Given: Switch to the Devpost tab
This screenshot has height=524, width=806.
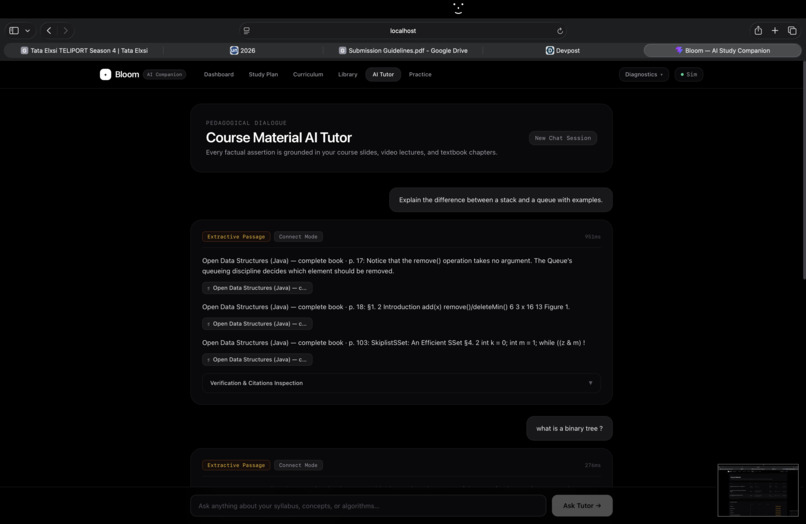Looking at the screenshot, I should (x=563, y=50).
